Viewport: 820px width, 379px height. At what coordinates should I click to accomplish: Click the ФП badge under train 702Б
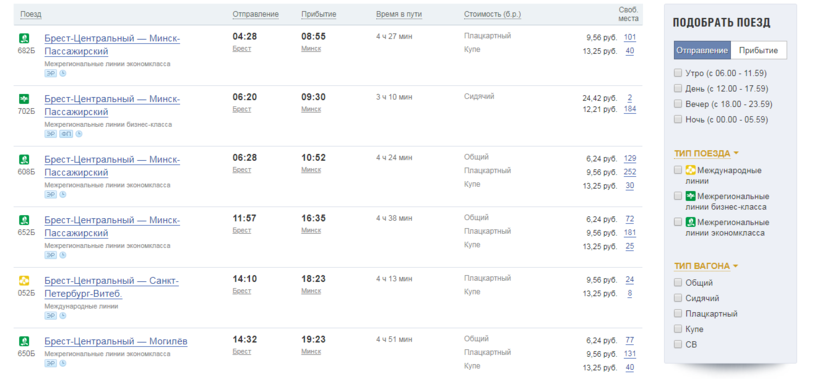66,134
